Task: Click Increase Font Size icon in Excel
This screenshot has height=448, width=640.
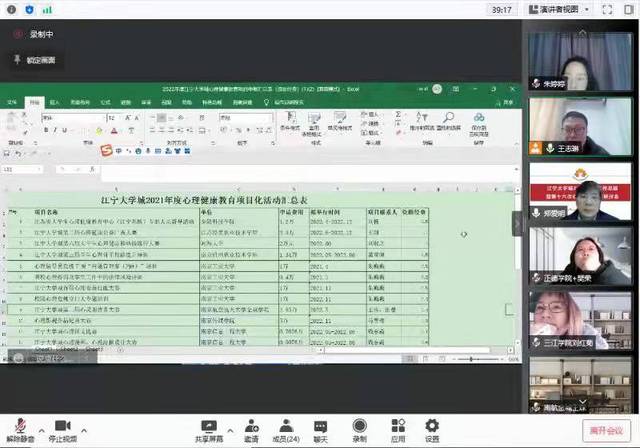Action: point(128,118)
